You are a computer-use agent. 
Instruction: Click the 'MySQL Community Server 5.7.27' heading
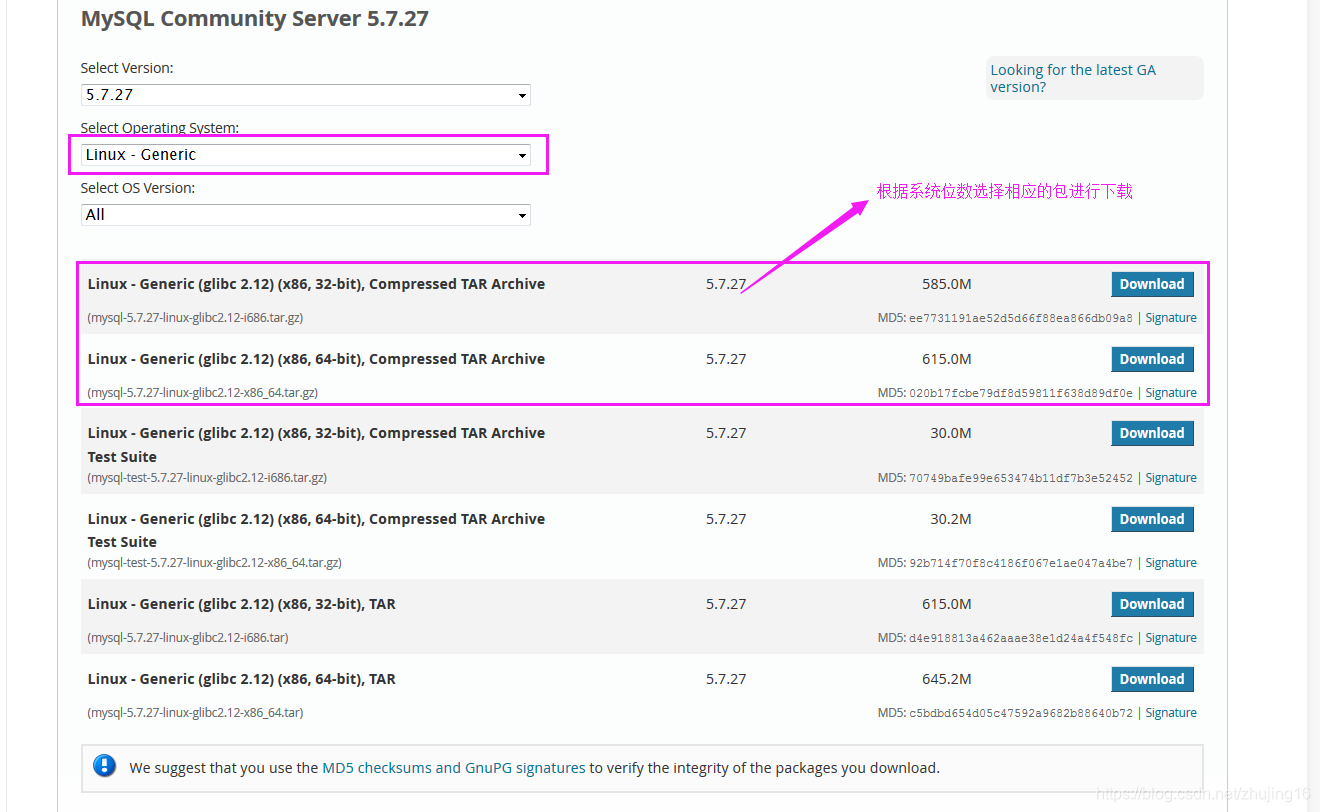(x=255, y=19)
